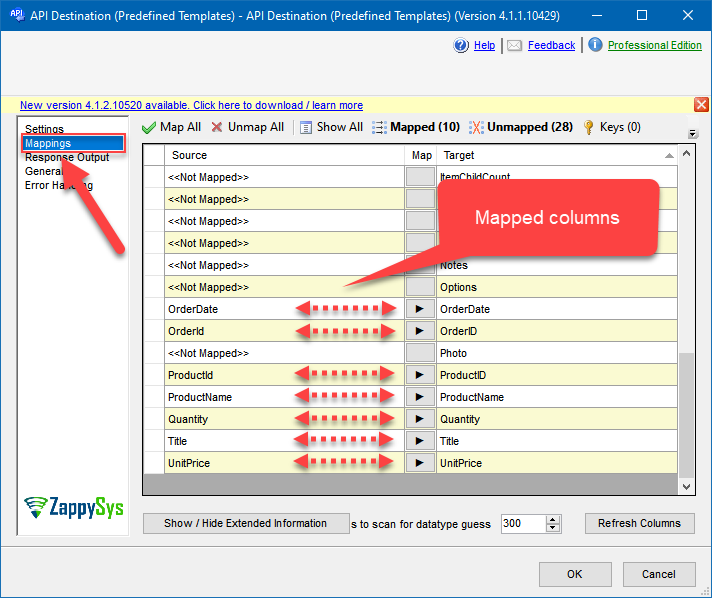Click rows to scan input field
Screen dimensions: 712x598
pyautogui.click(x=523, y=524)
